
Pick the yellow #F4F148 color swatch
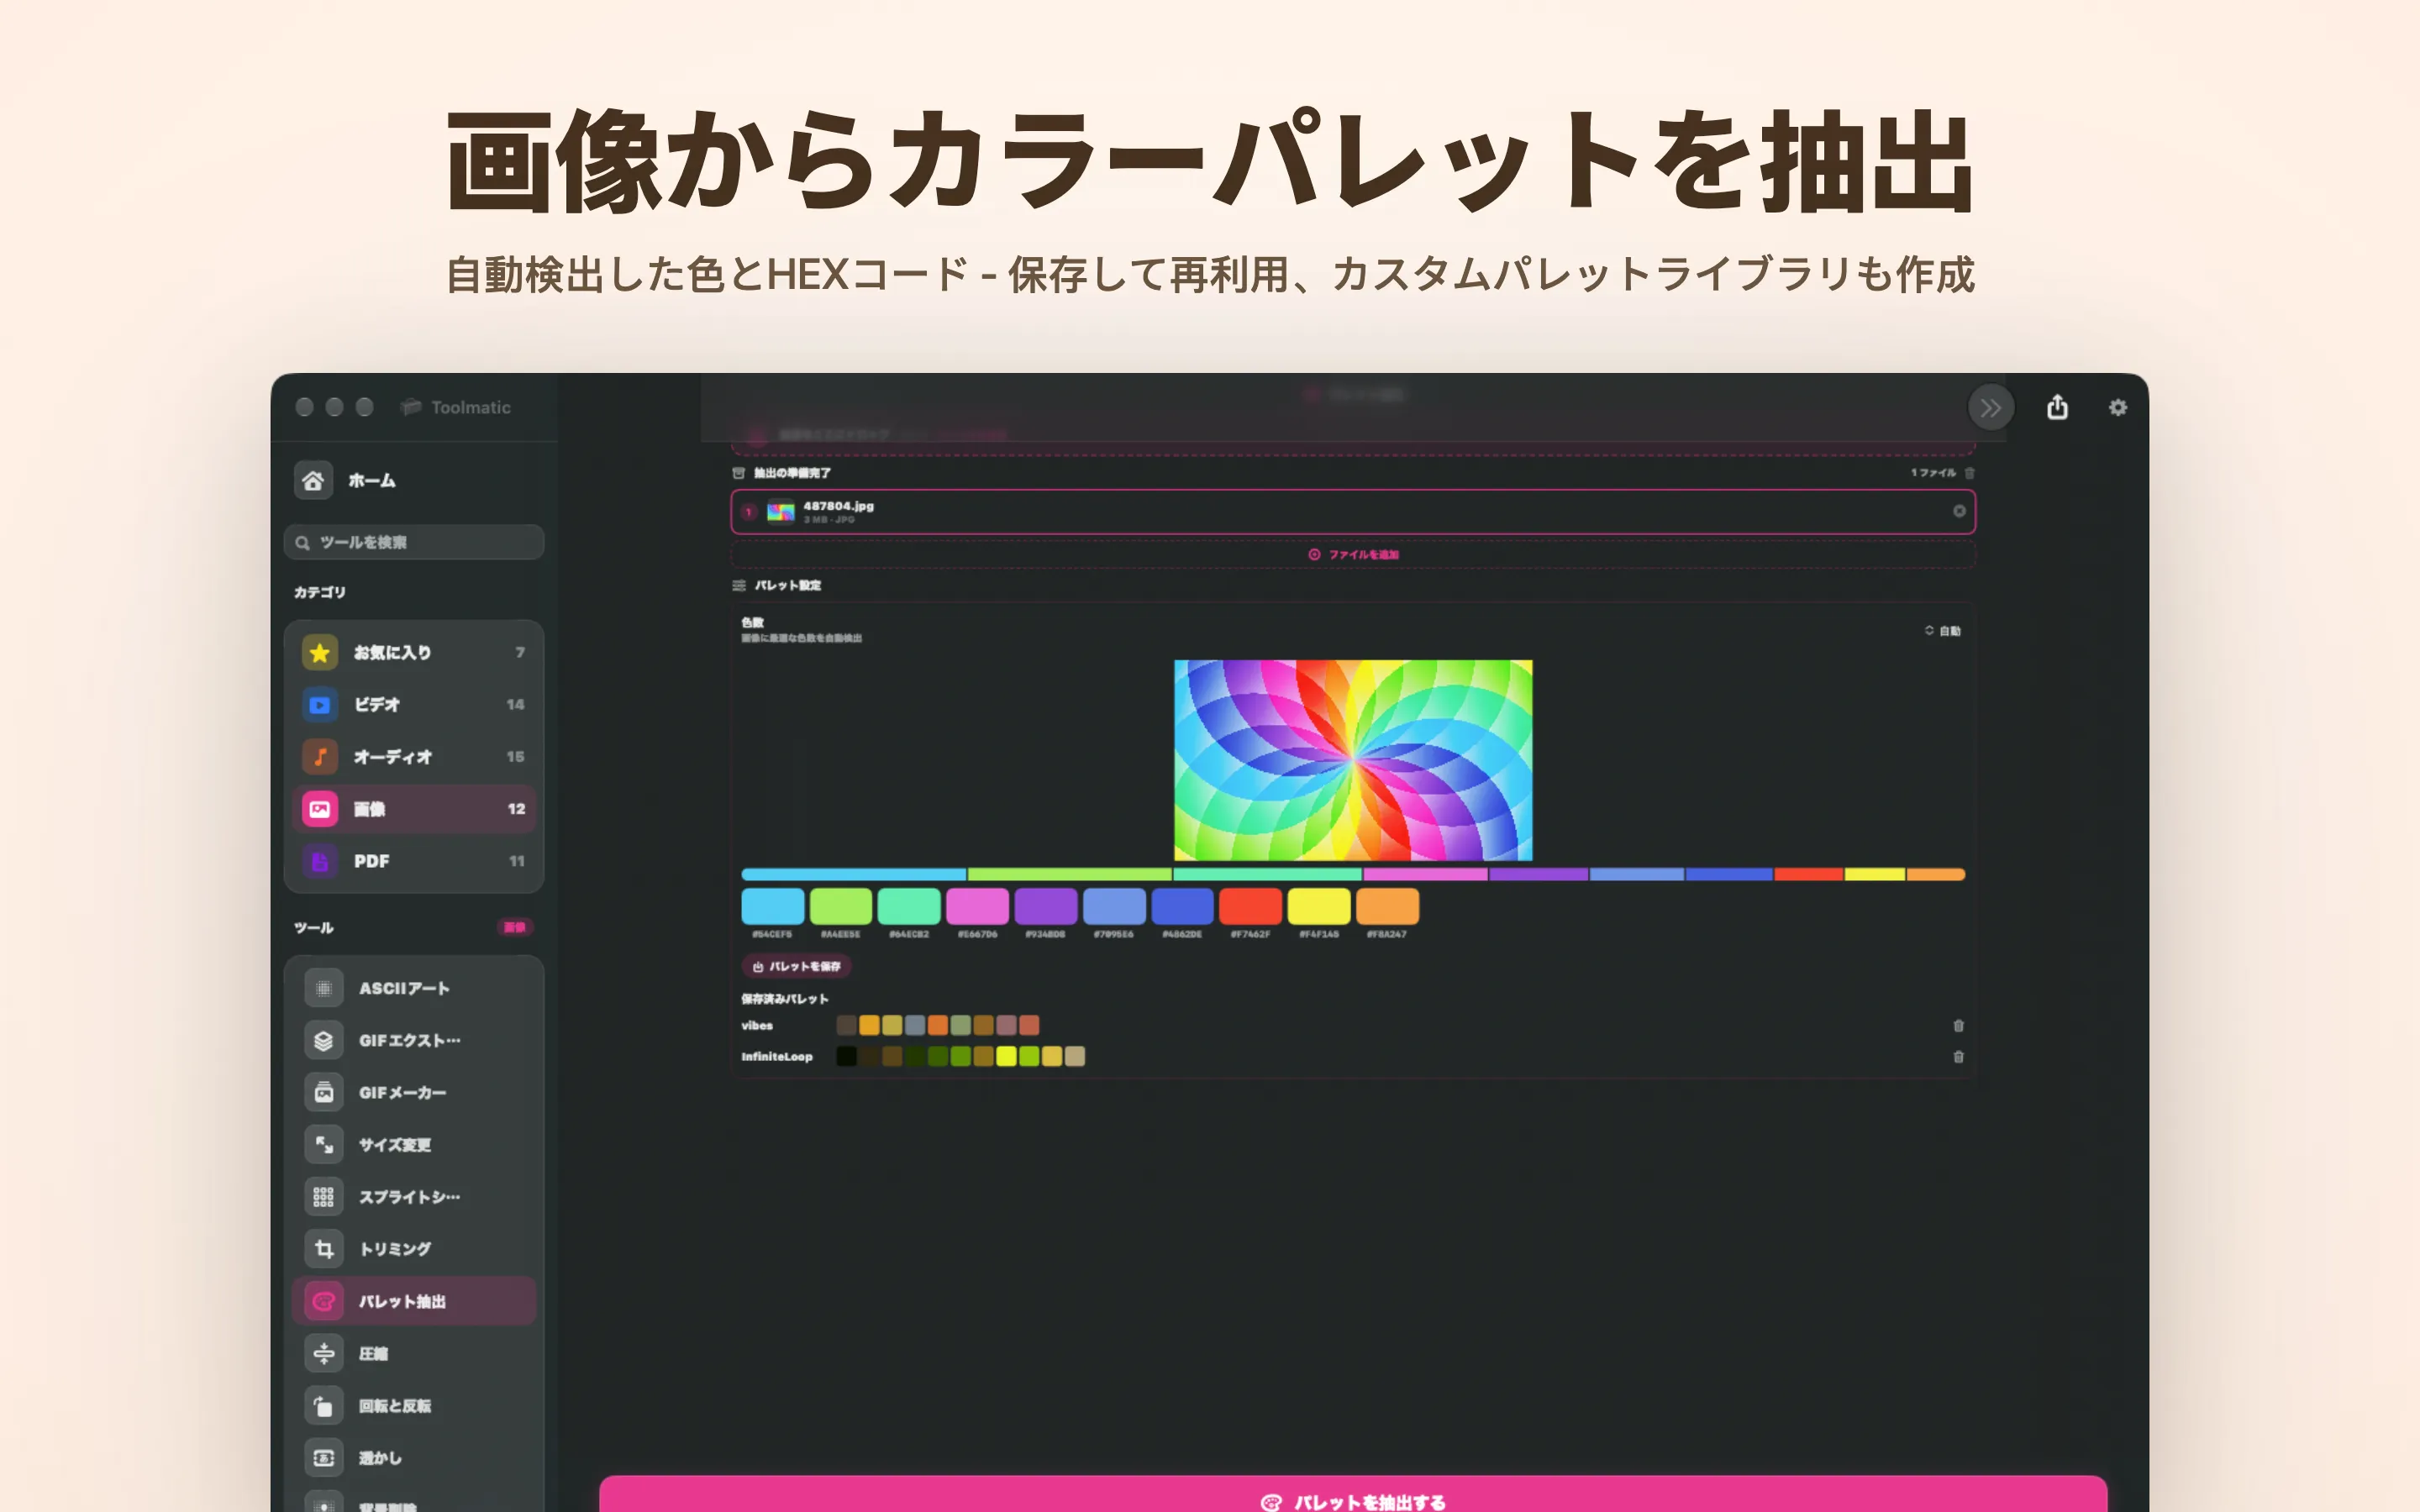pyautogui.click(x=1319, y=906)
